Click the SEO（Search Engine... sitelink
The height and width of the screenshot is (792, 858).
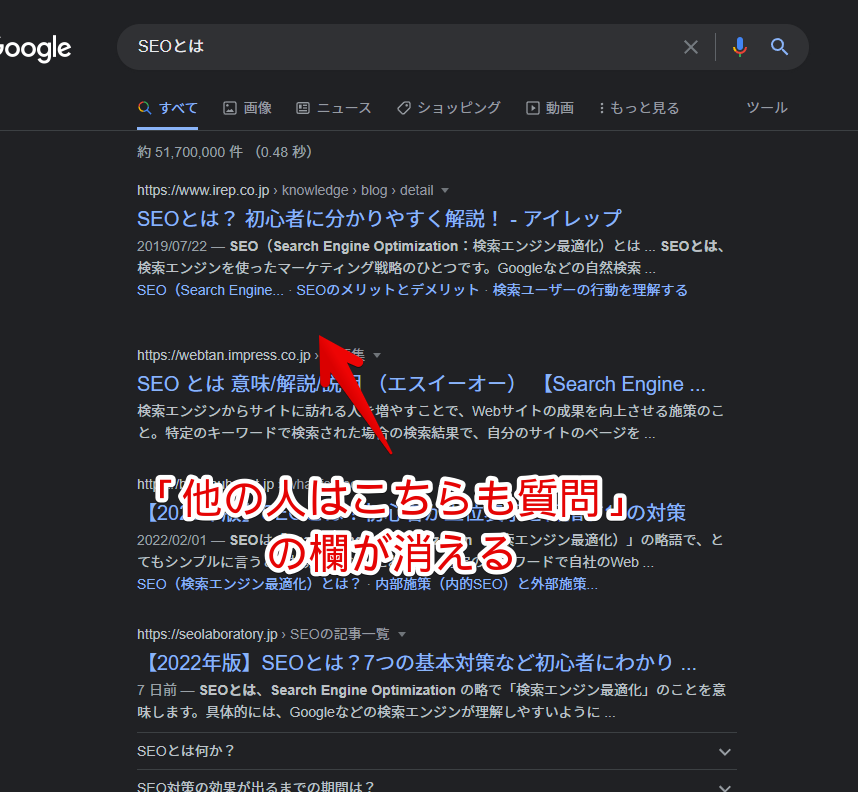pos(210,290)
